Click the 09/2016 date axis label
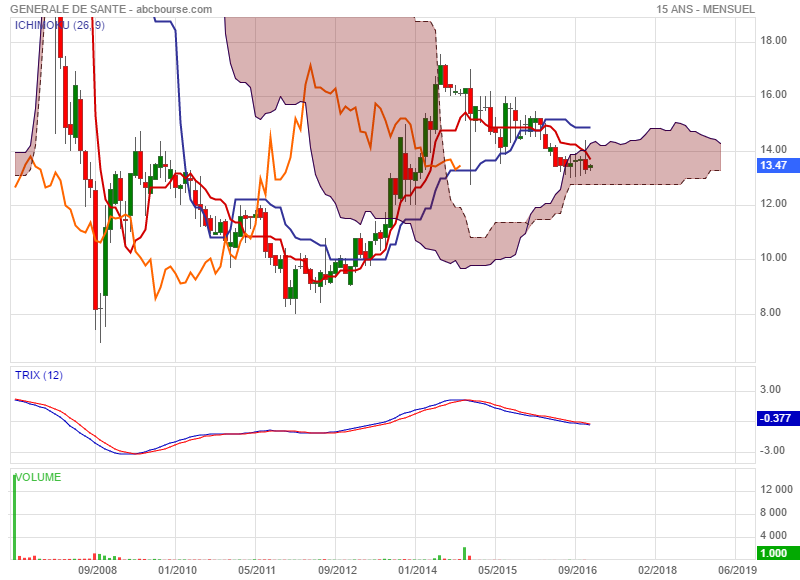The image size is (800, 580). [577, 570]
